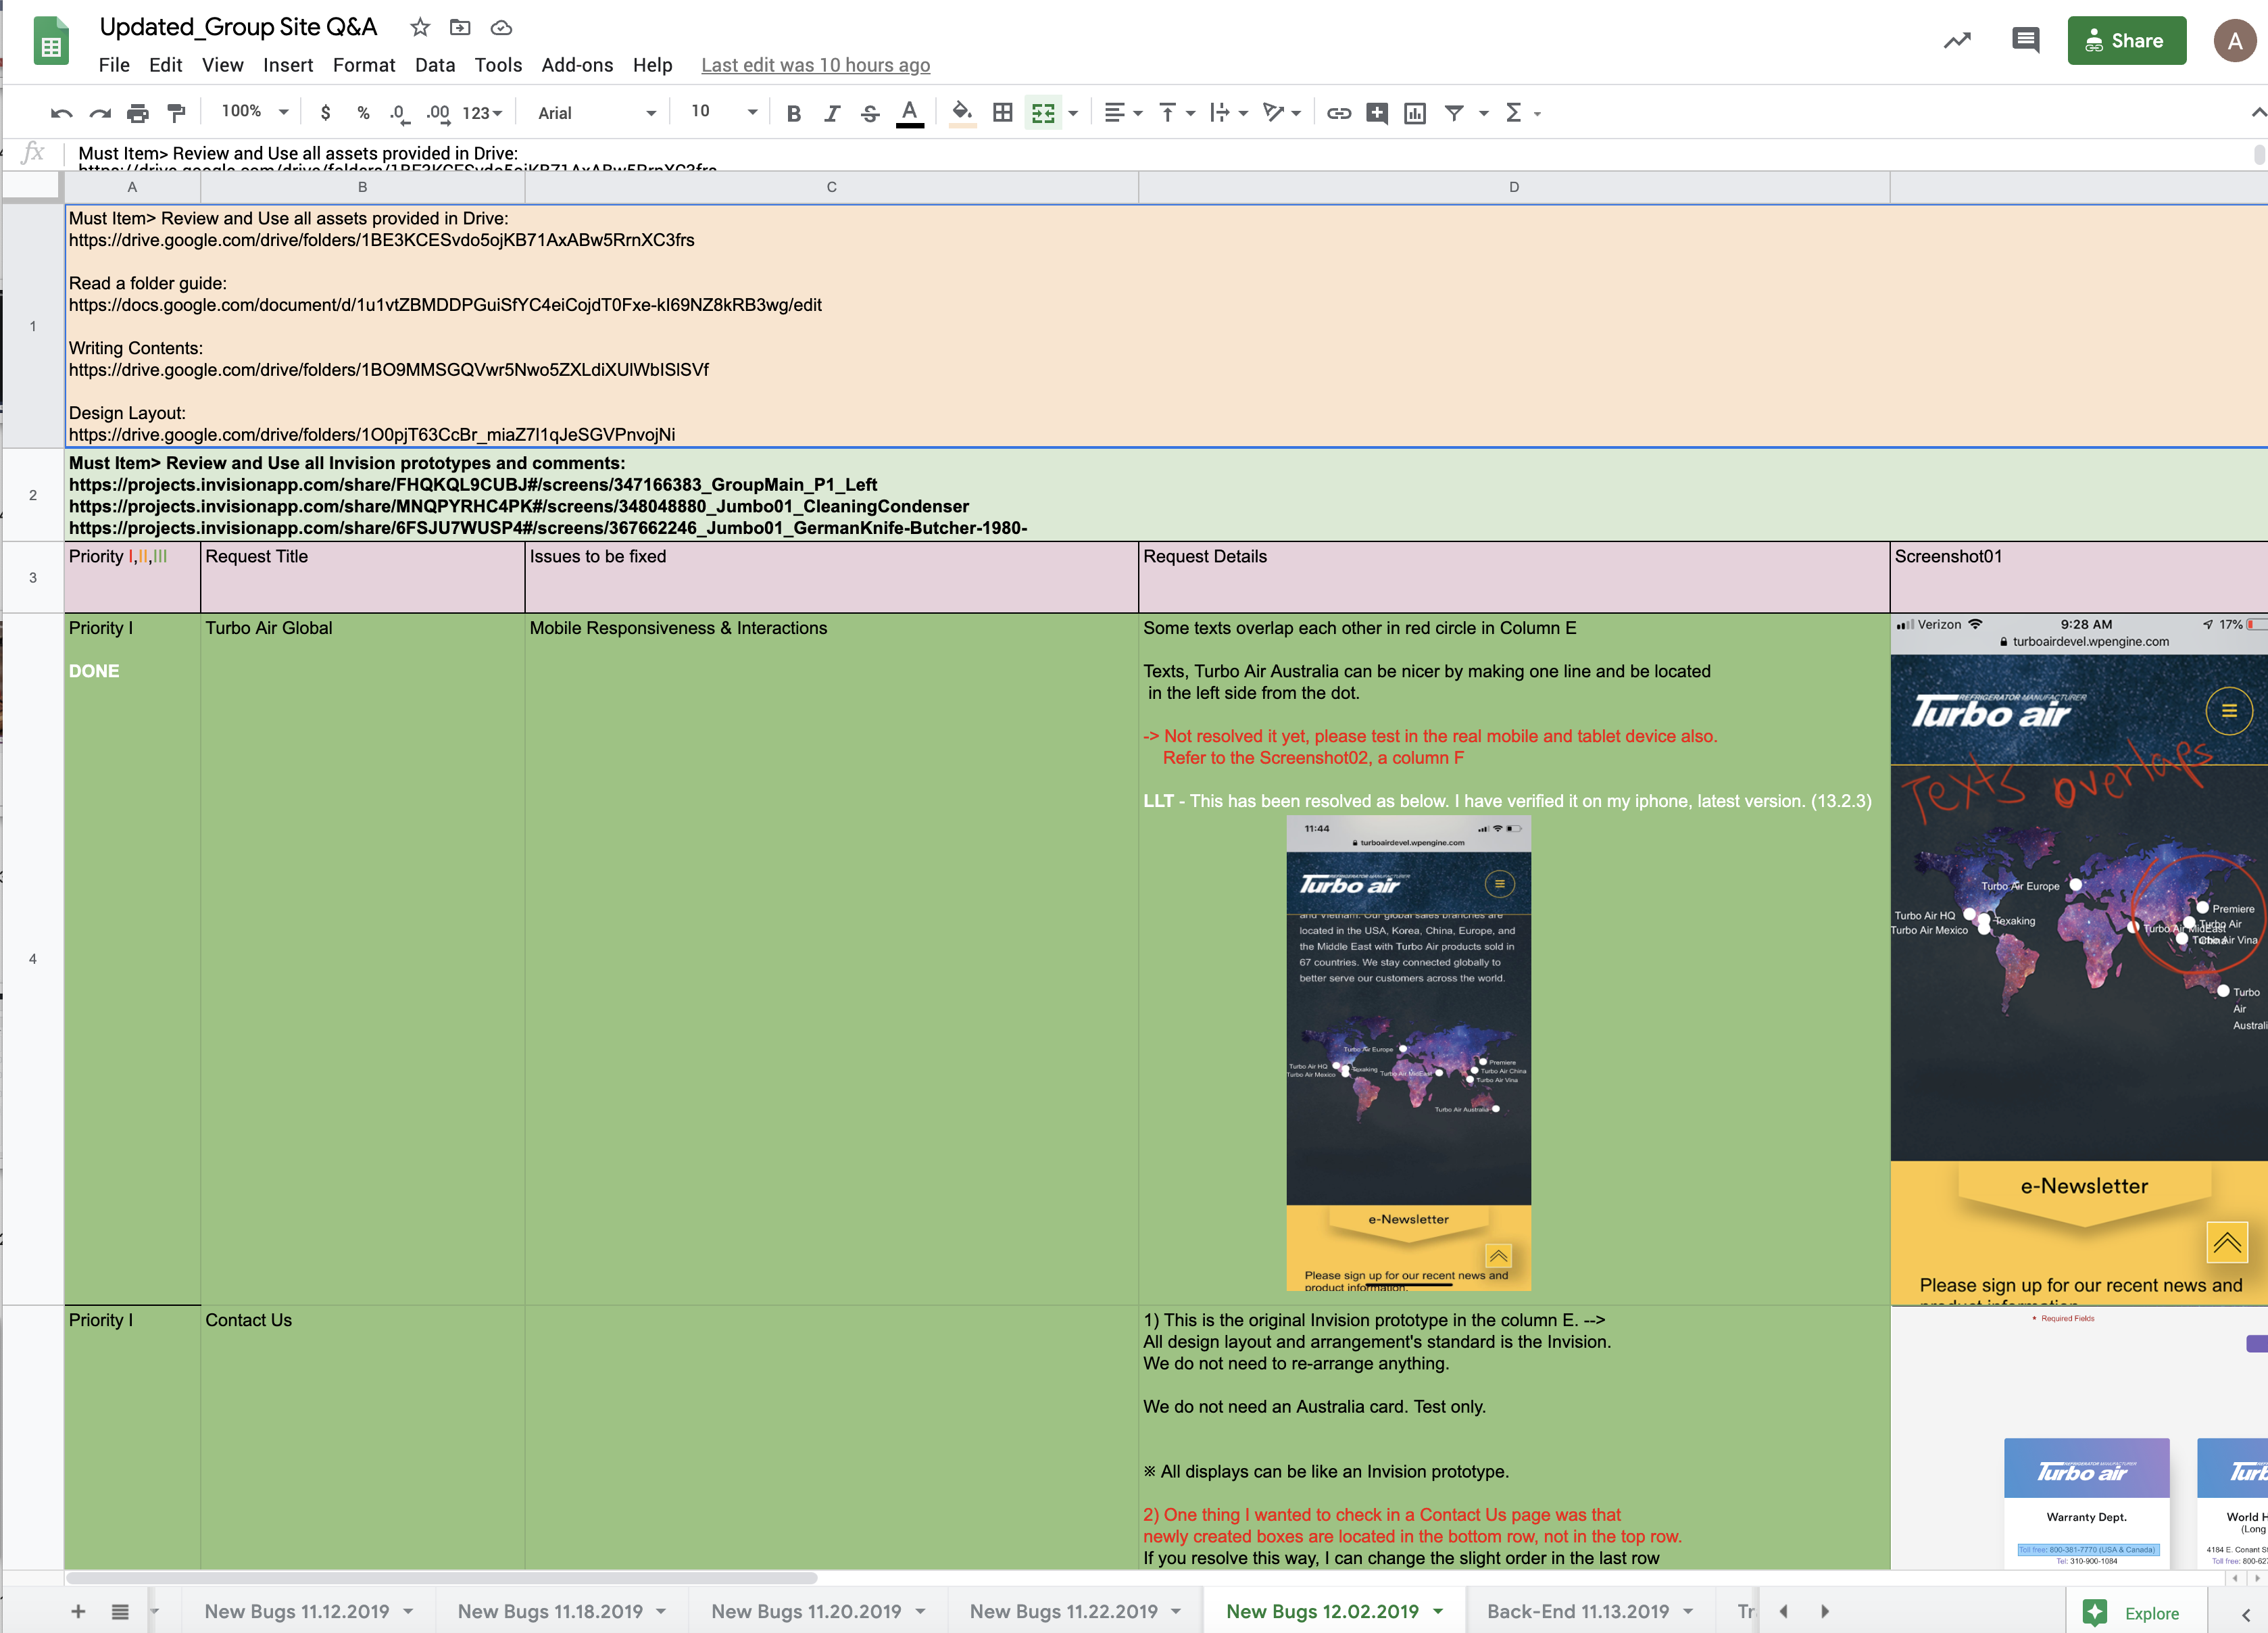Click the Insert link icon
Screen dimensions: 2268x1633
[1338, 113]
